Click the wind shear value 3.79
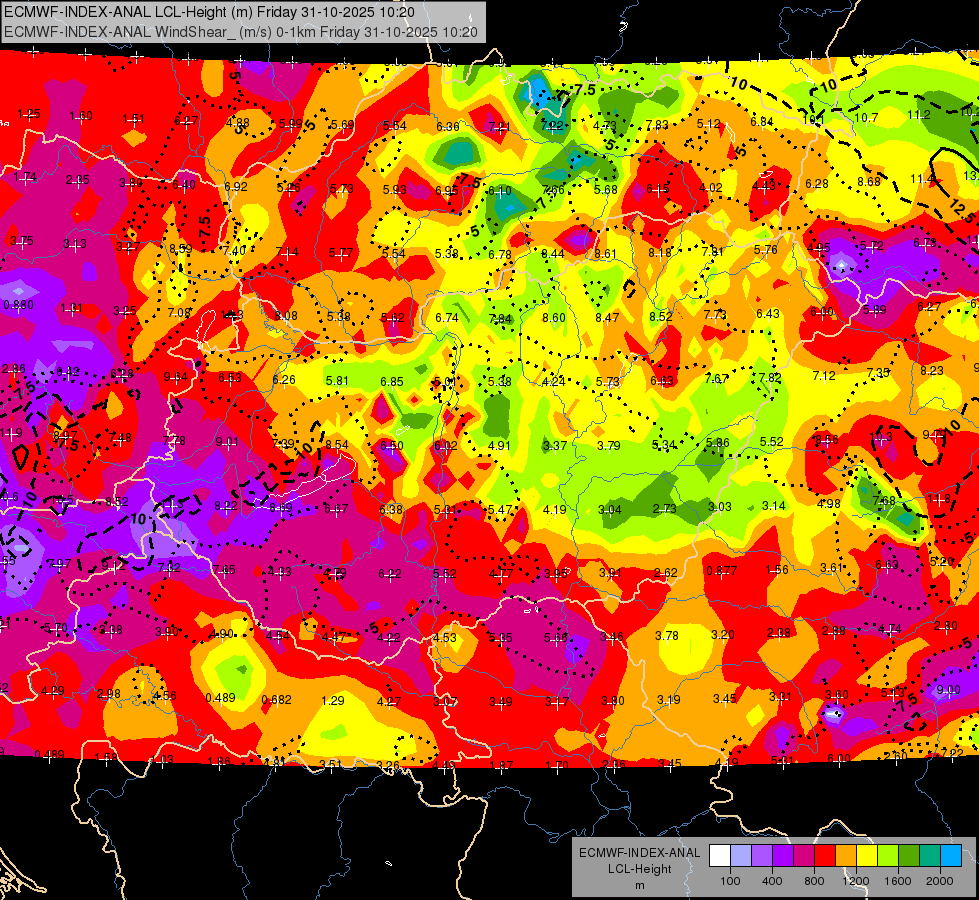Viewport: 979px width, 900px height. click(609, 445)
